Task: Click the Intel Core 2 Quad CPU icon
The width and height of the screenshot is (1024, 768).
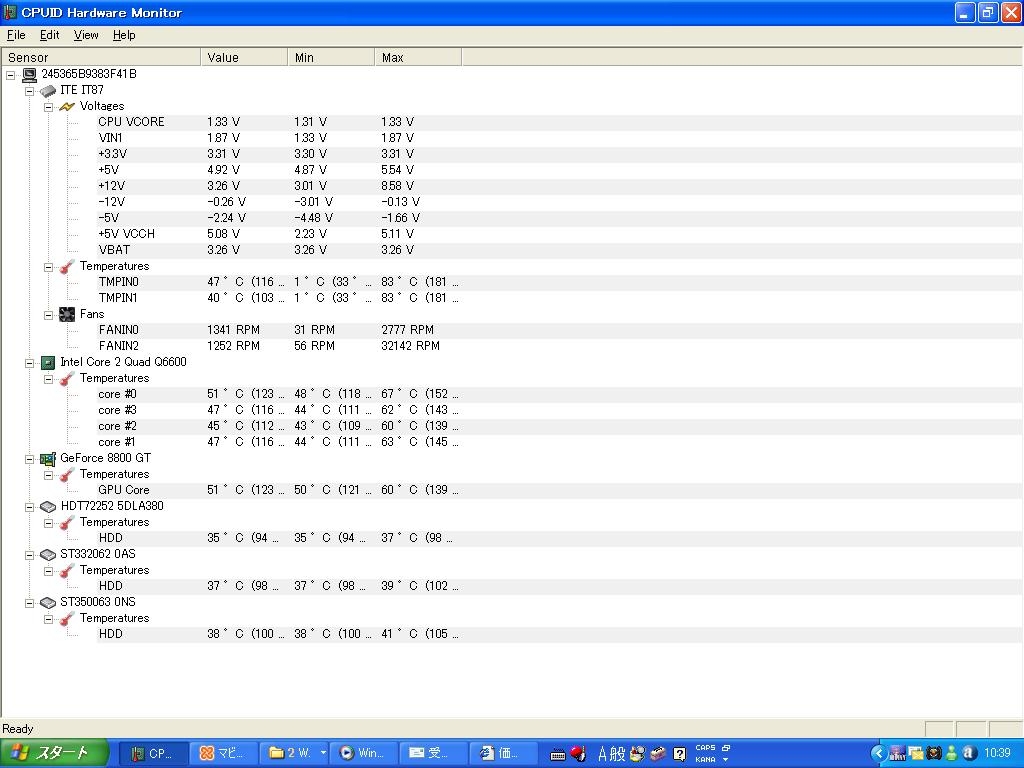Action: tap(48, 362)
